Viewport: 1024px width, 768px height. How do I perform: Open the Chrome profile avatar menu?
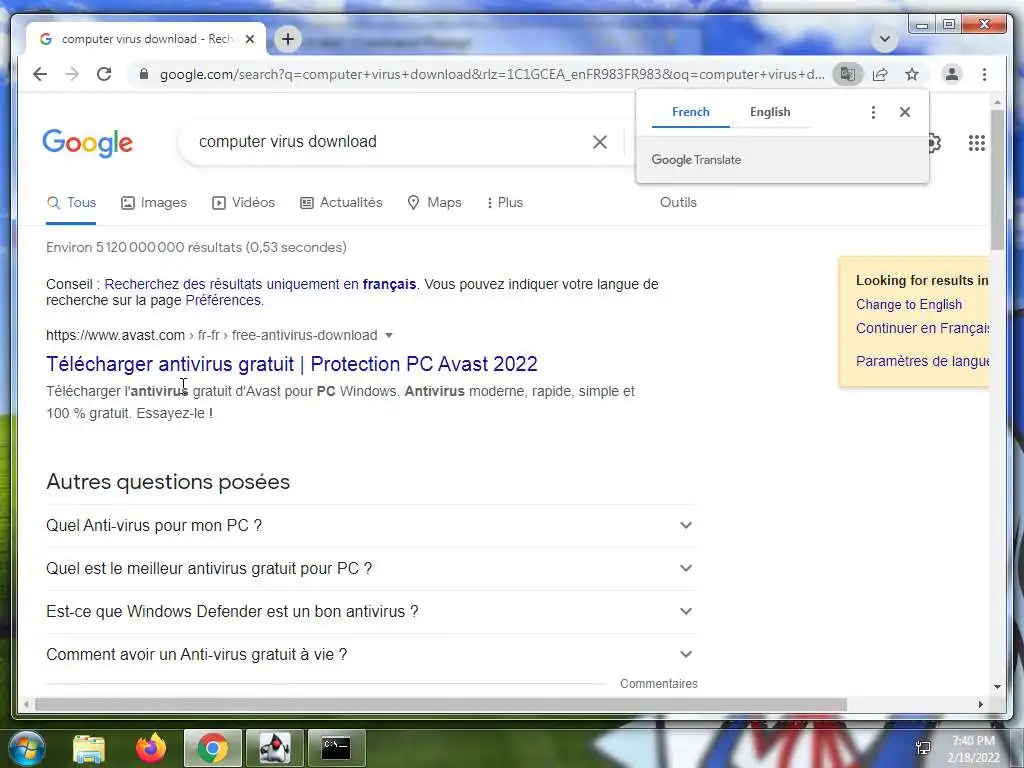[952, 74]
